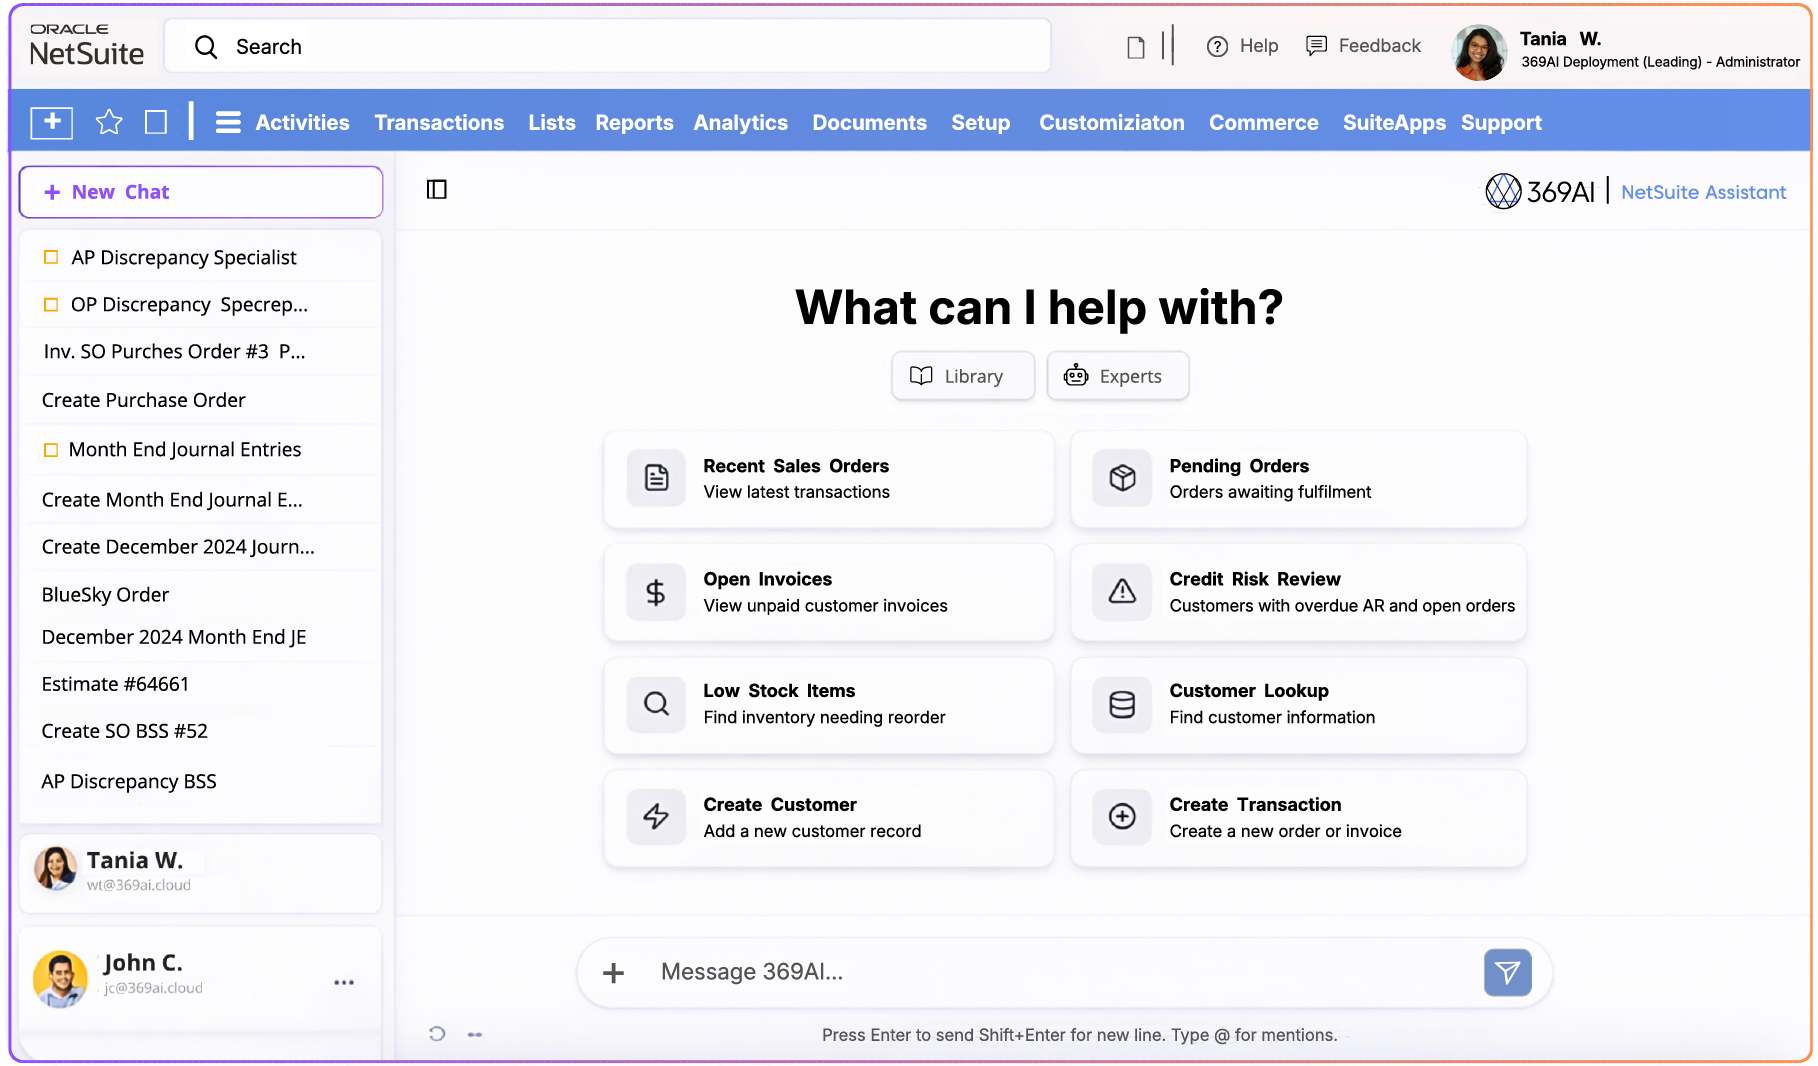Open the hamburger menu icon

(228, 122)
